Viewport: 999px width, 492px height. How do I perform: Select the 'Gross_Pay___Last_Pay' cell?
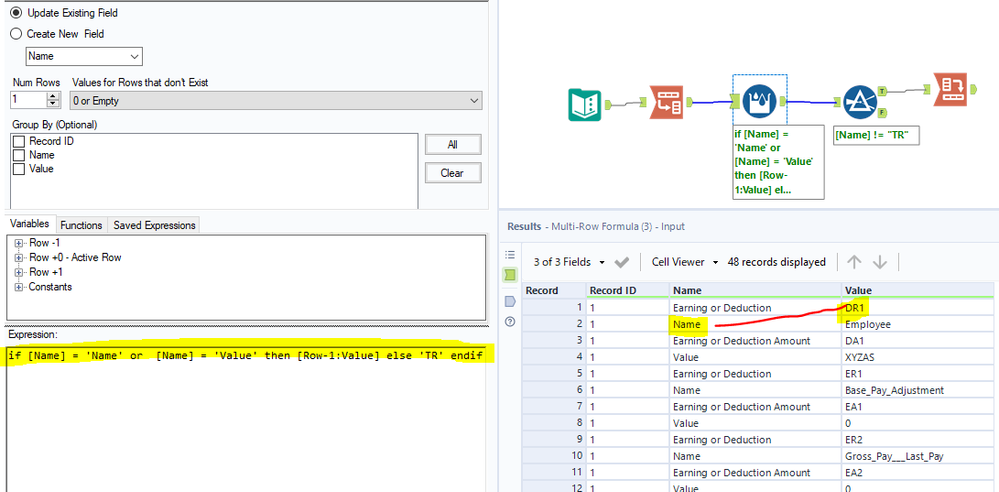[917, 456]
